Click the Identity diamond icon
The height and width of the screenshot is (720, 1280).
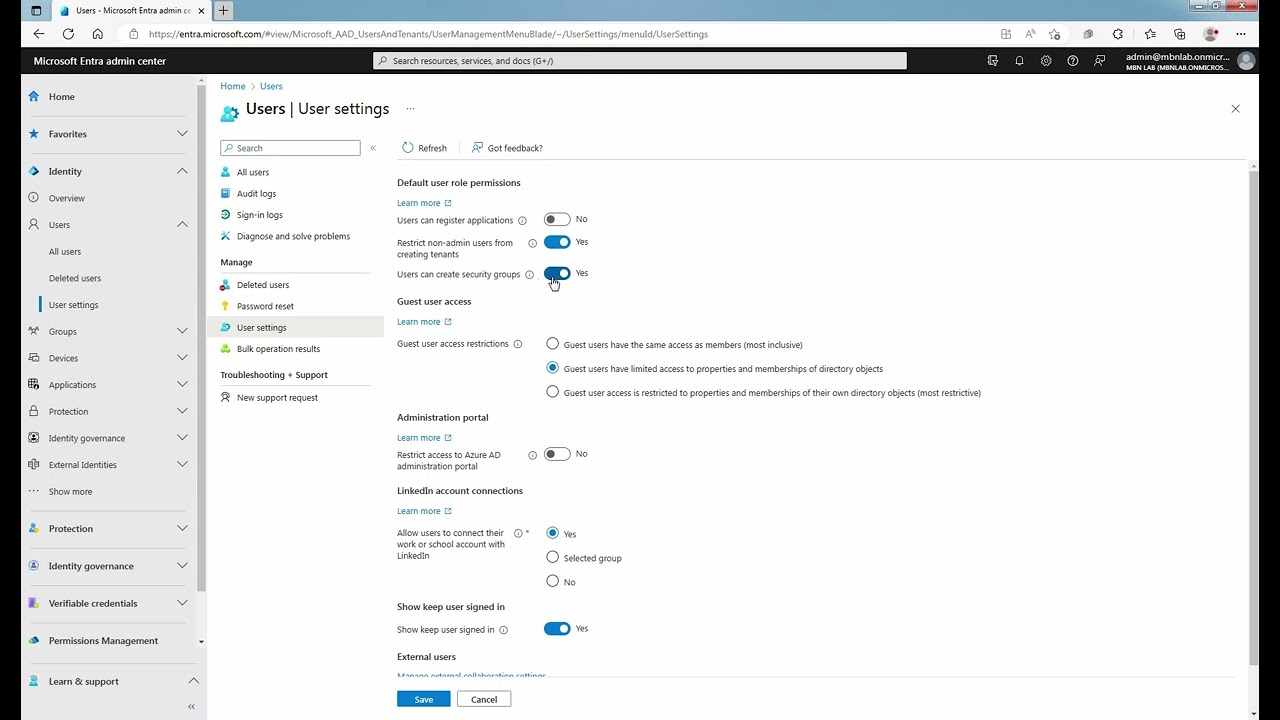[34, 171]
